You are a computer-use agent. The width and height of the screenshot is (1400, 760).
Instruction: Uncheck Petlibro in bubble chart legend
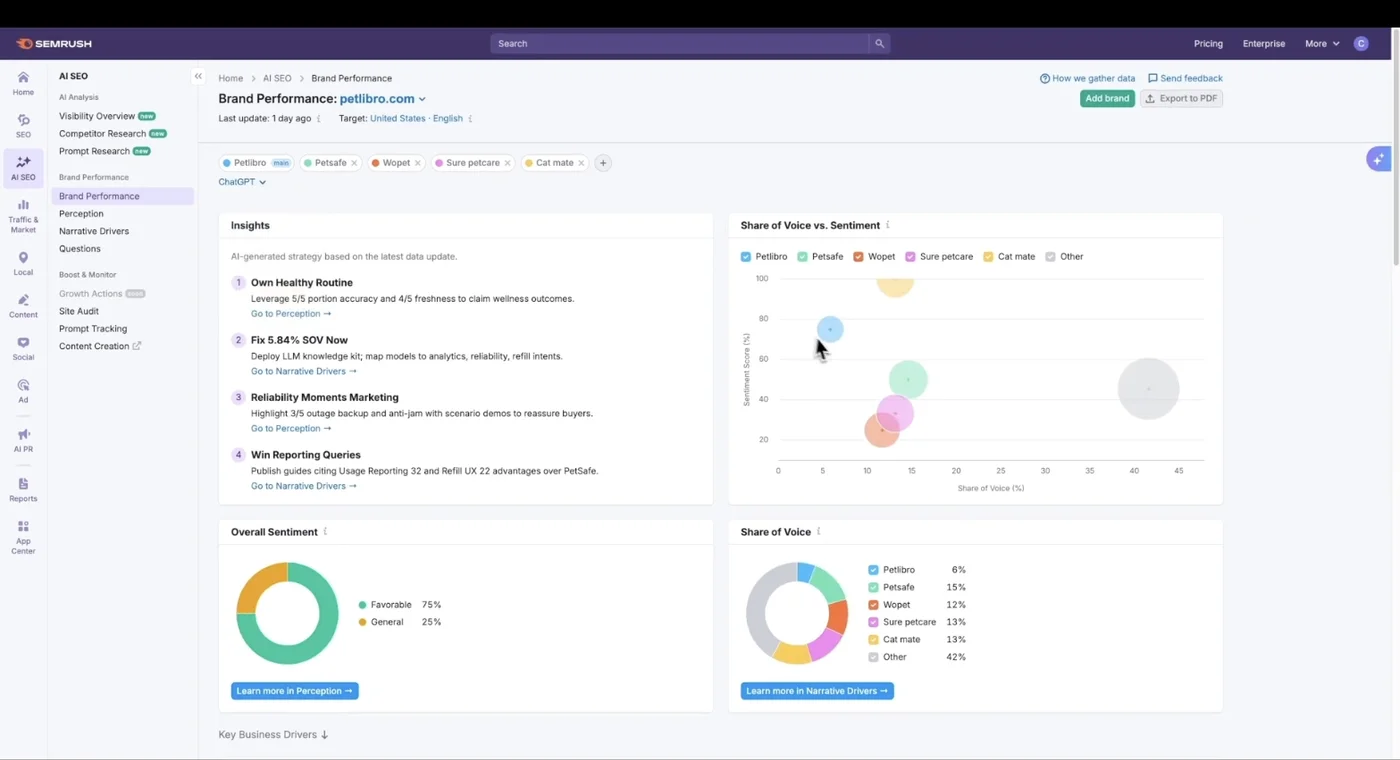746,257
